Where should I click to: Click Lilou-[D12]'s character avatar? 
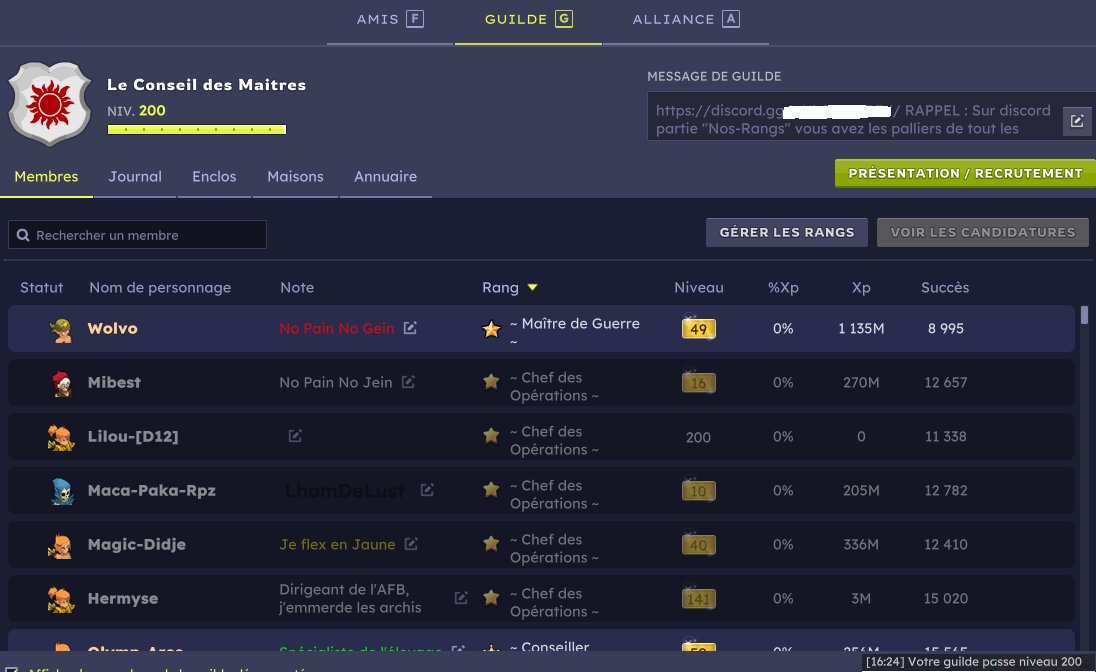click(61, 438)
